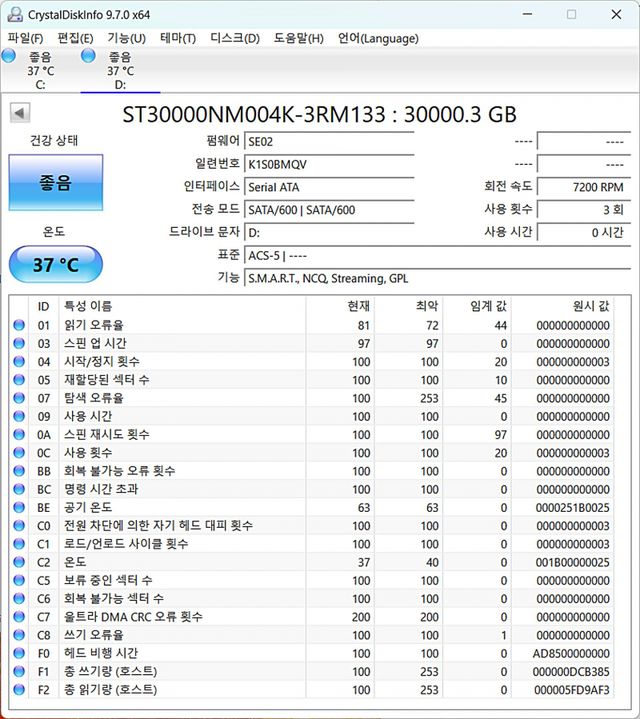The width and height of the screenshot is (640, 719).
Task: Click the C: drive status orb
Action: point(9,56)
